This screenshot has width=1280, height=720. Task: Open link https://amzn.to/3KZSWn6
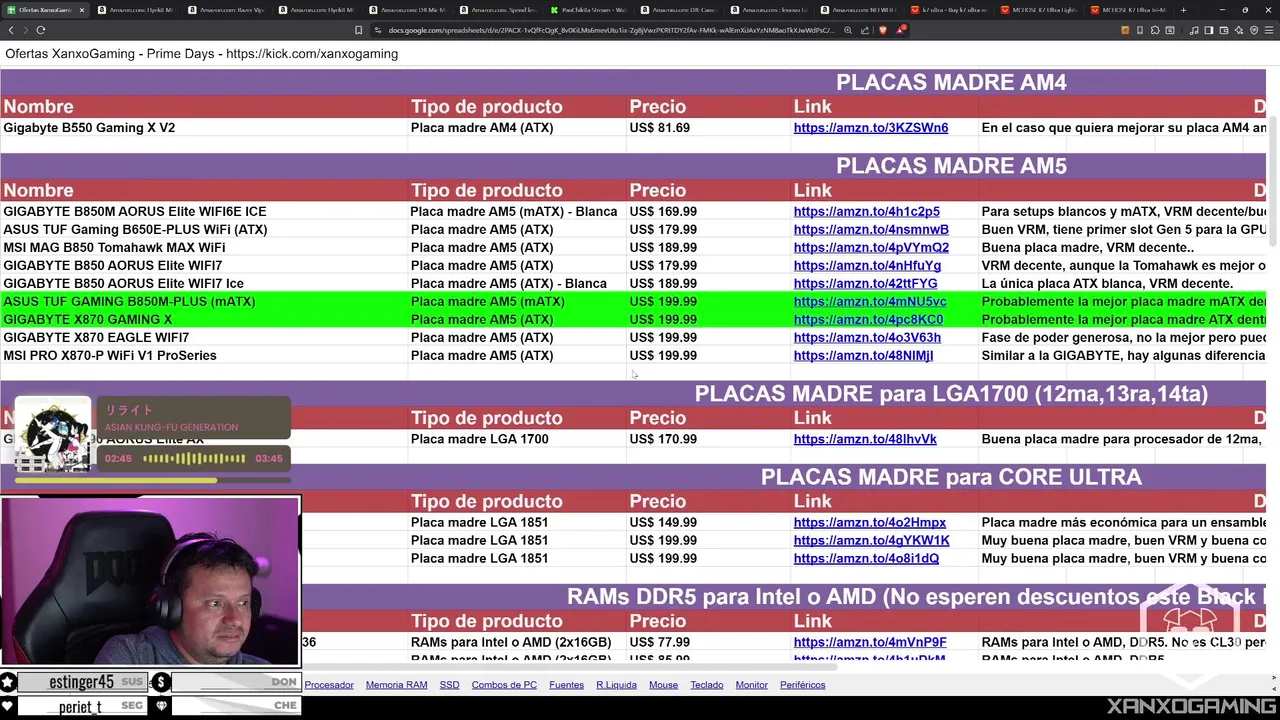tap(871, 128)
